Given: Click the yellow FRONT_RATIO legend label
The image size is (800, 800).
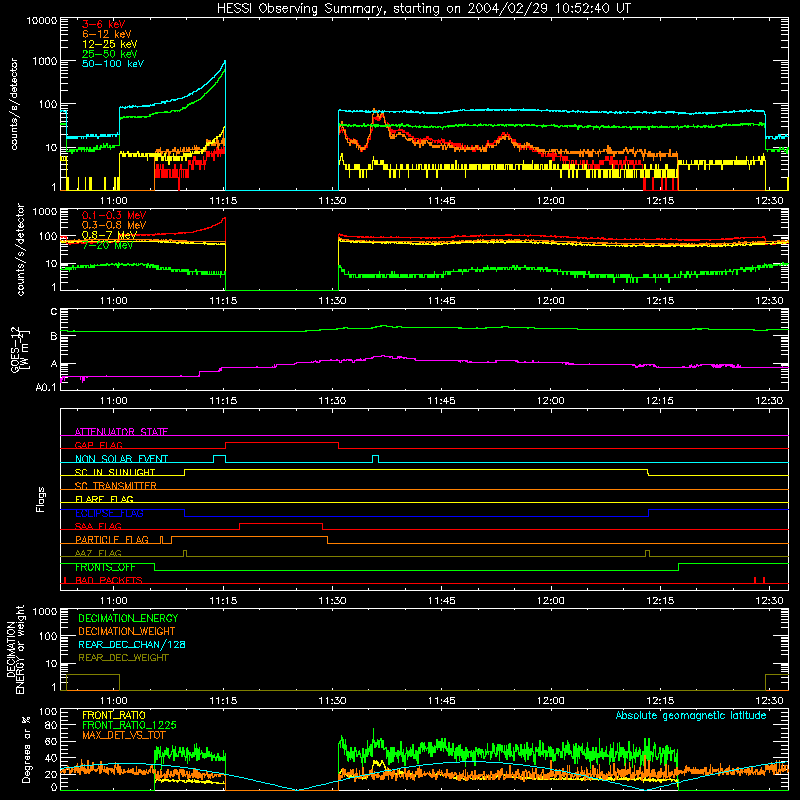Looking at the screenshot, I should [114, 715].
